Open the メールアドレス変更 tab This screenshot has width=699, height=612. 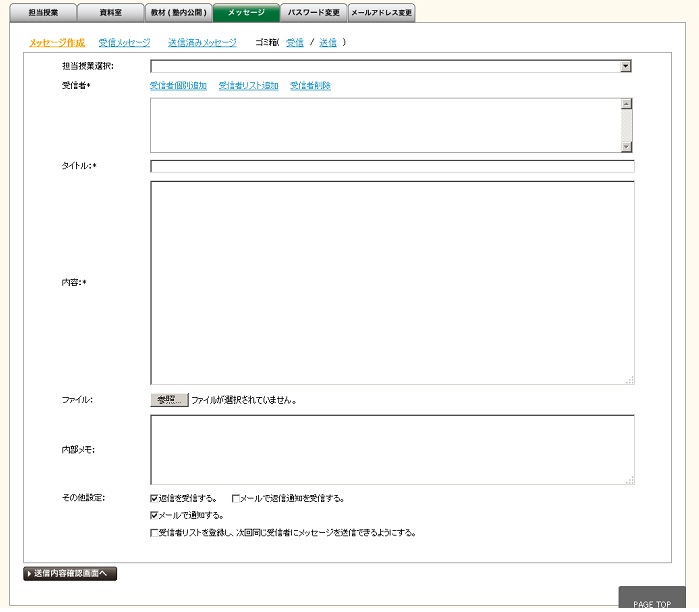[x=381, y=13]
